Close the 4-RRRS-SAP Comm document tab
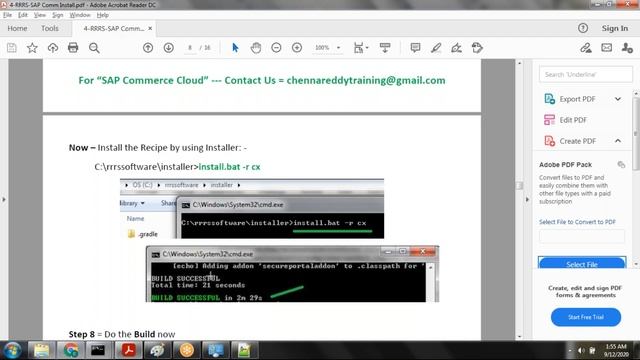The width and height of the screenshot is (640, 360). pos(150,28)
